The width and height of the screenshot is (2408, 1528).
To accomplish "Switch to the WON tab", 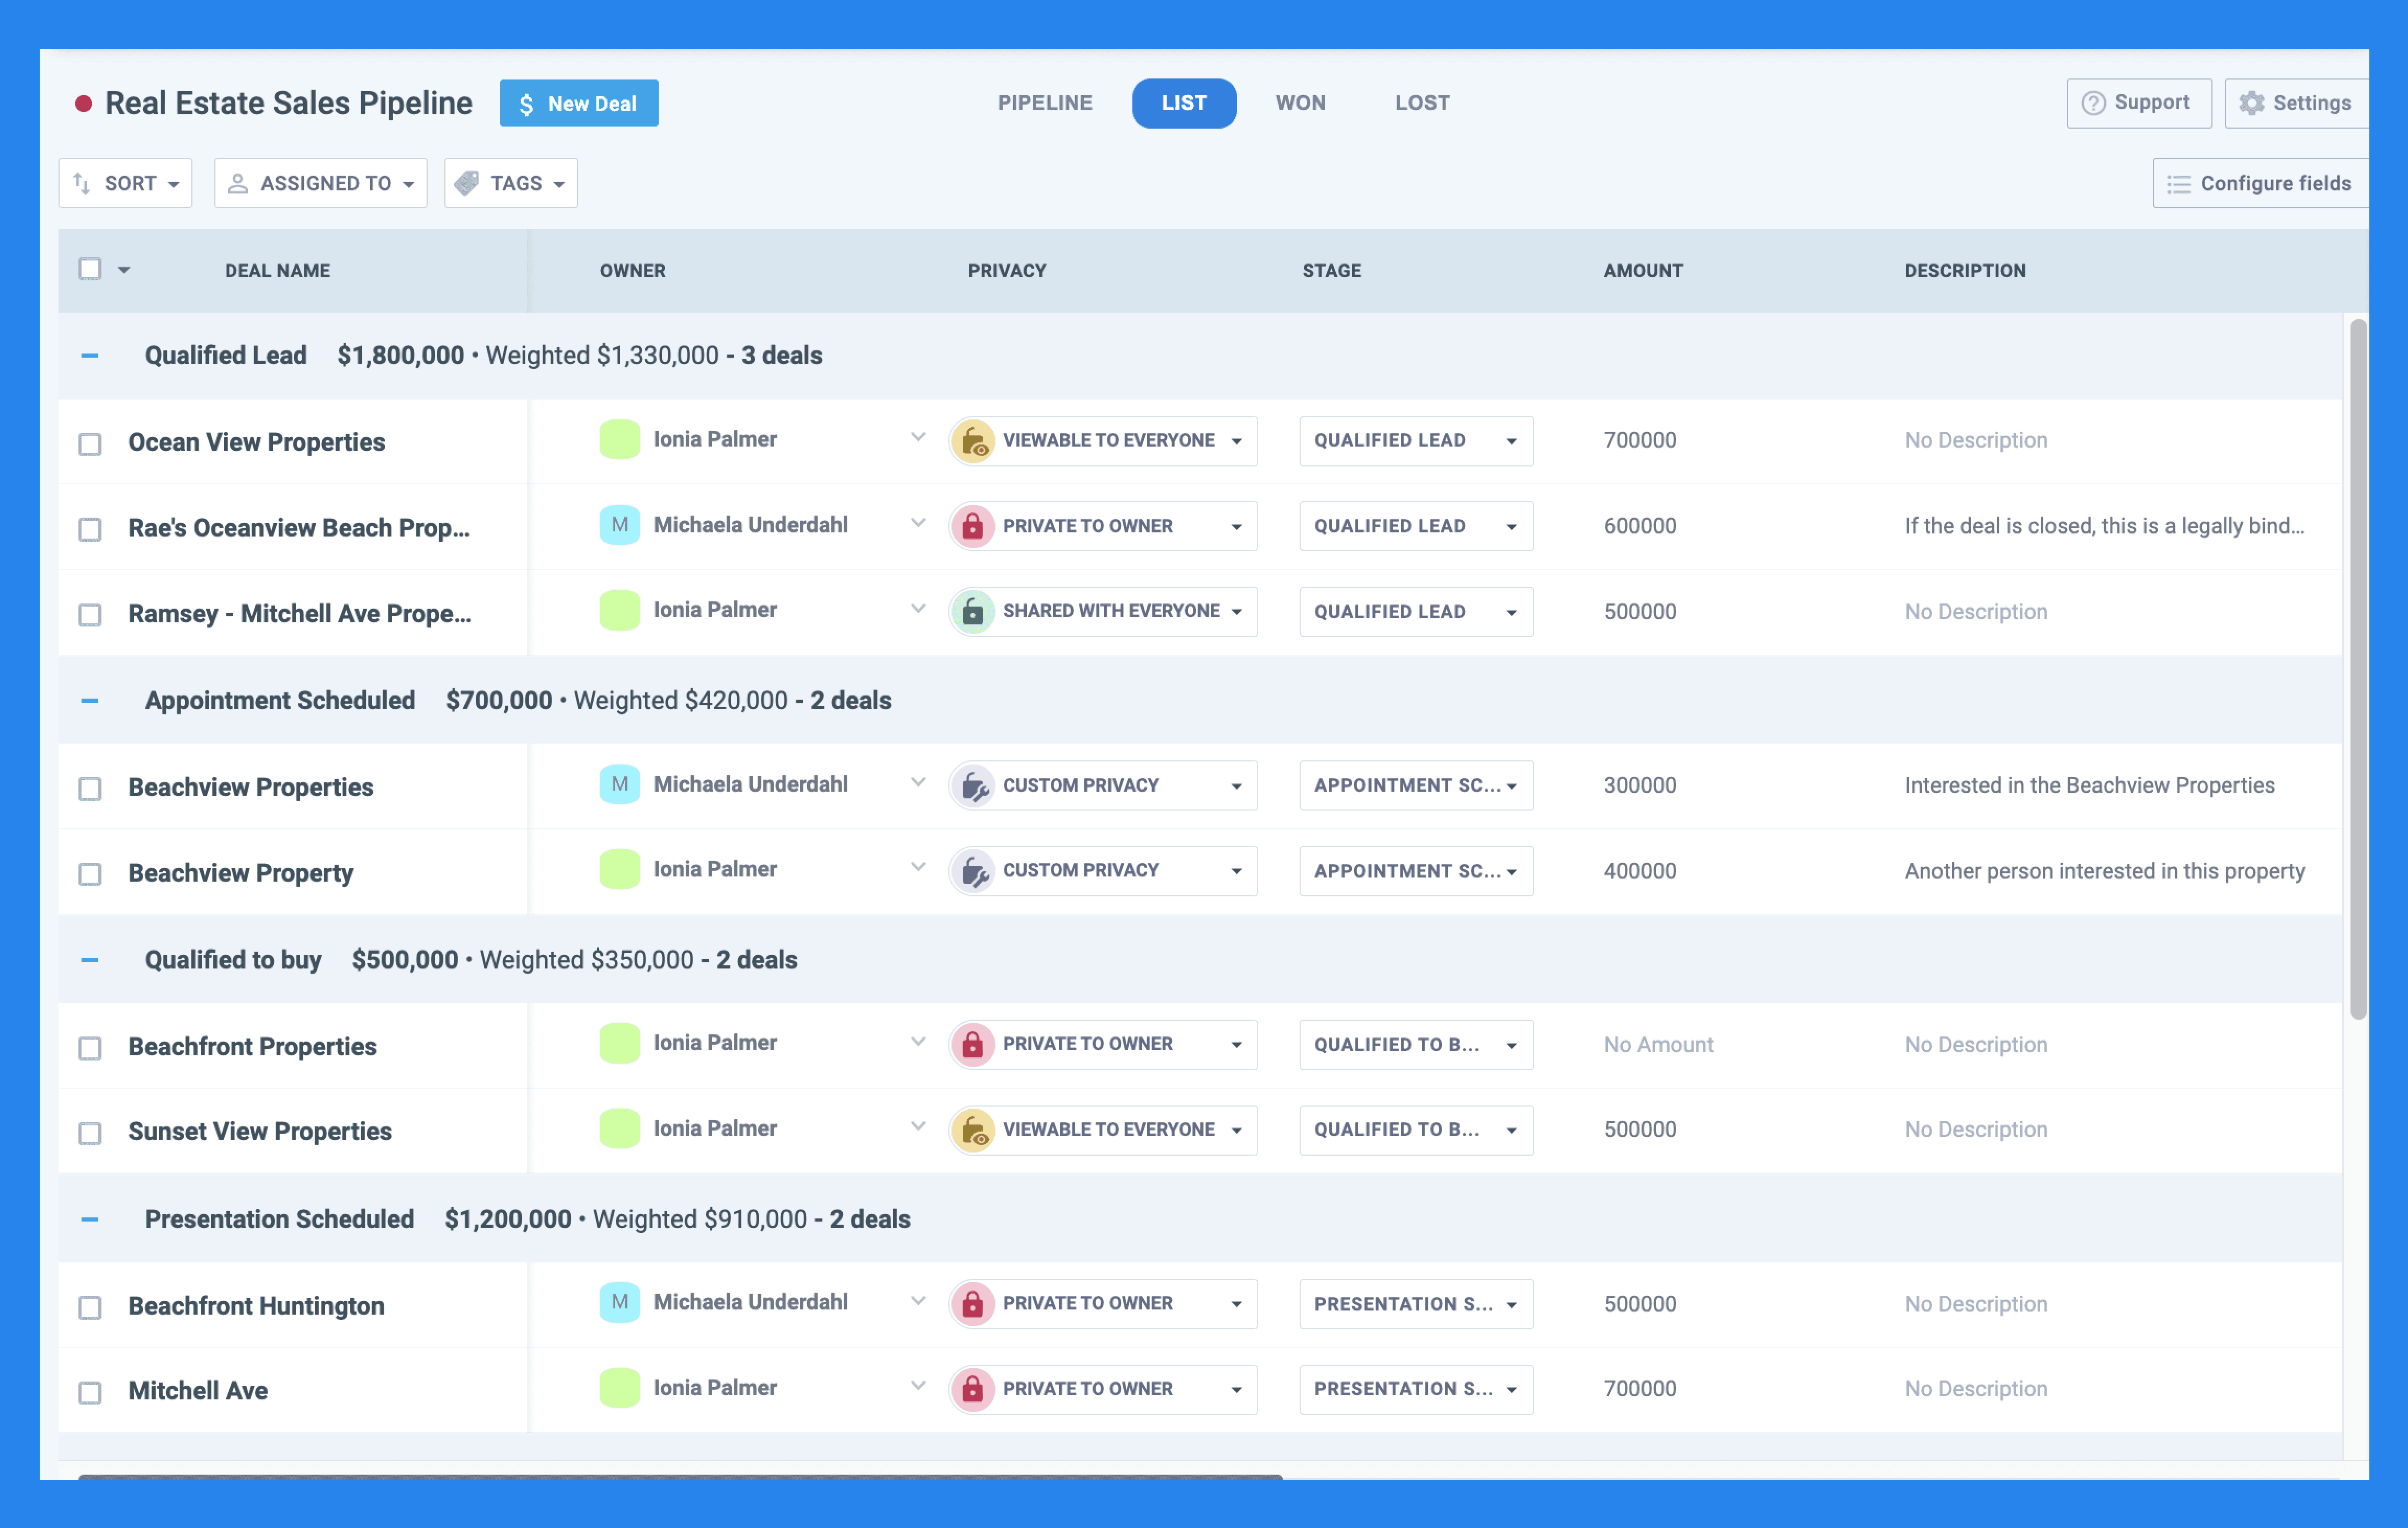I will coord(1300,103).
